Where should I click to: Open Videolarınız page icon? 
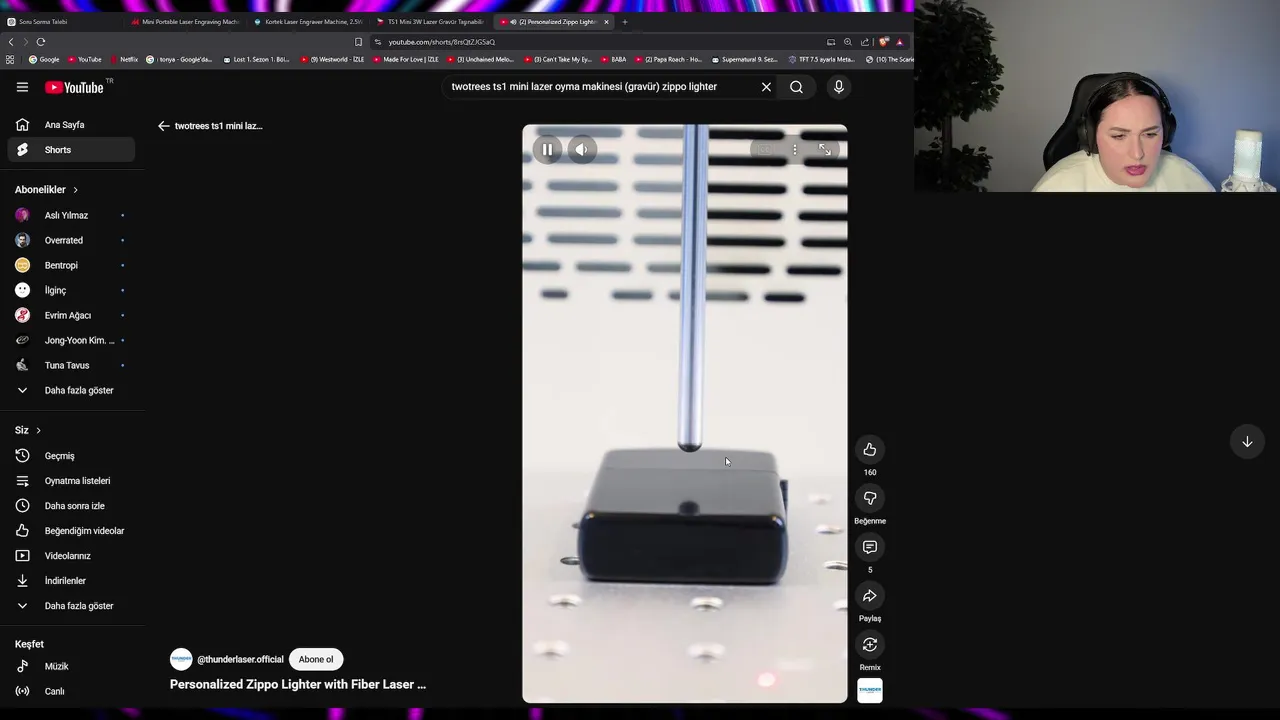[22, 556]
